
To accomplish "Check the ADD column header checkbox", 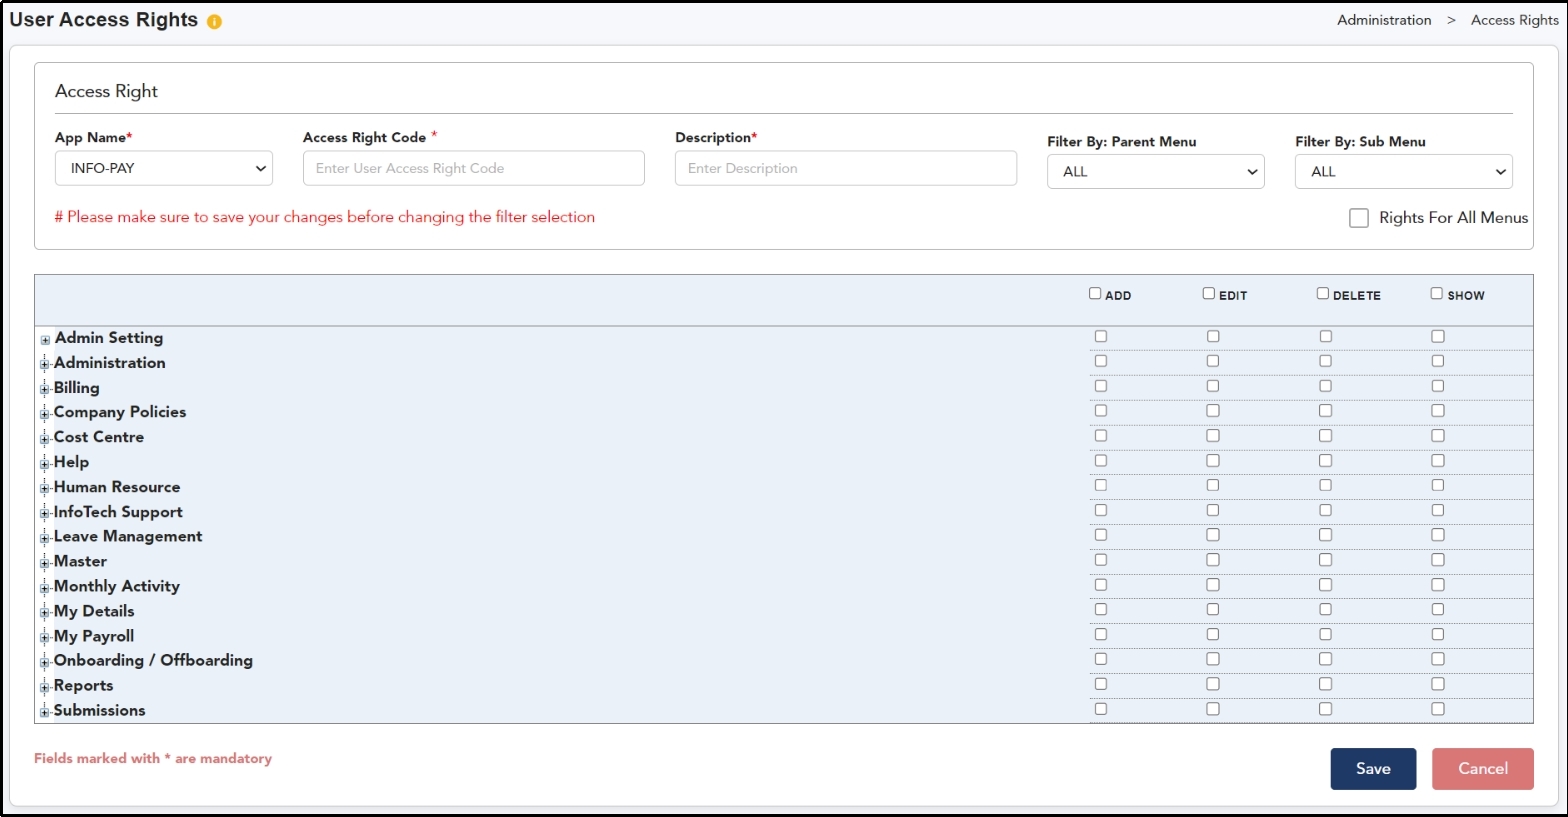I will (x=1095, y=294).
